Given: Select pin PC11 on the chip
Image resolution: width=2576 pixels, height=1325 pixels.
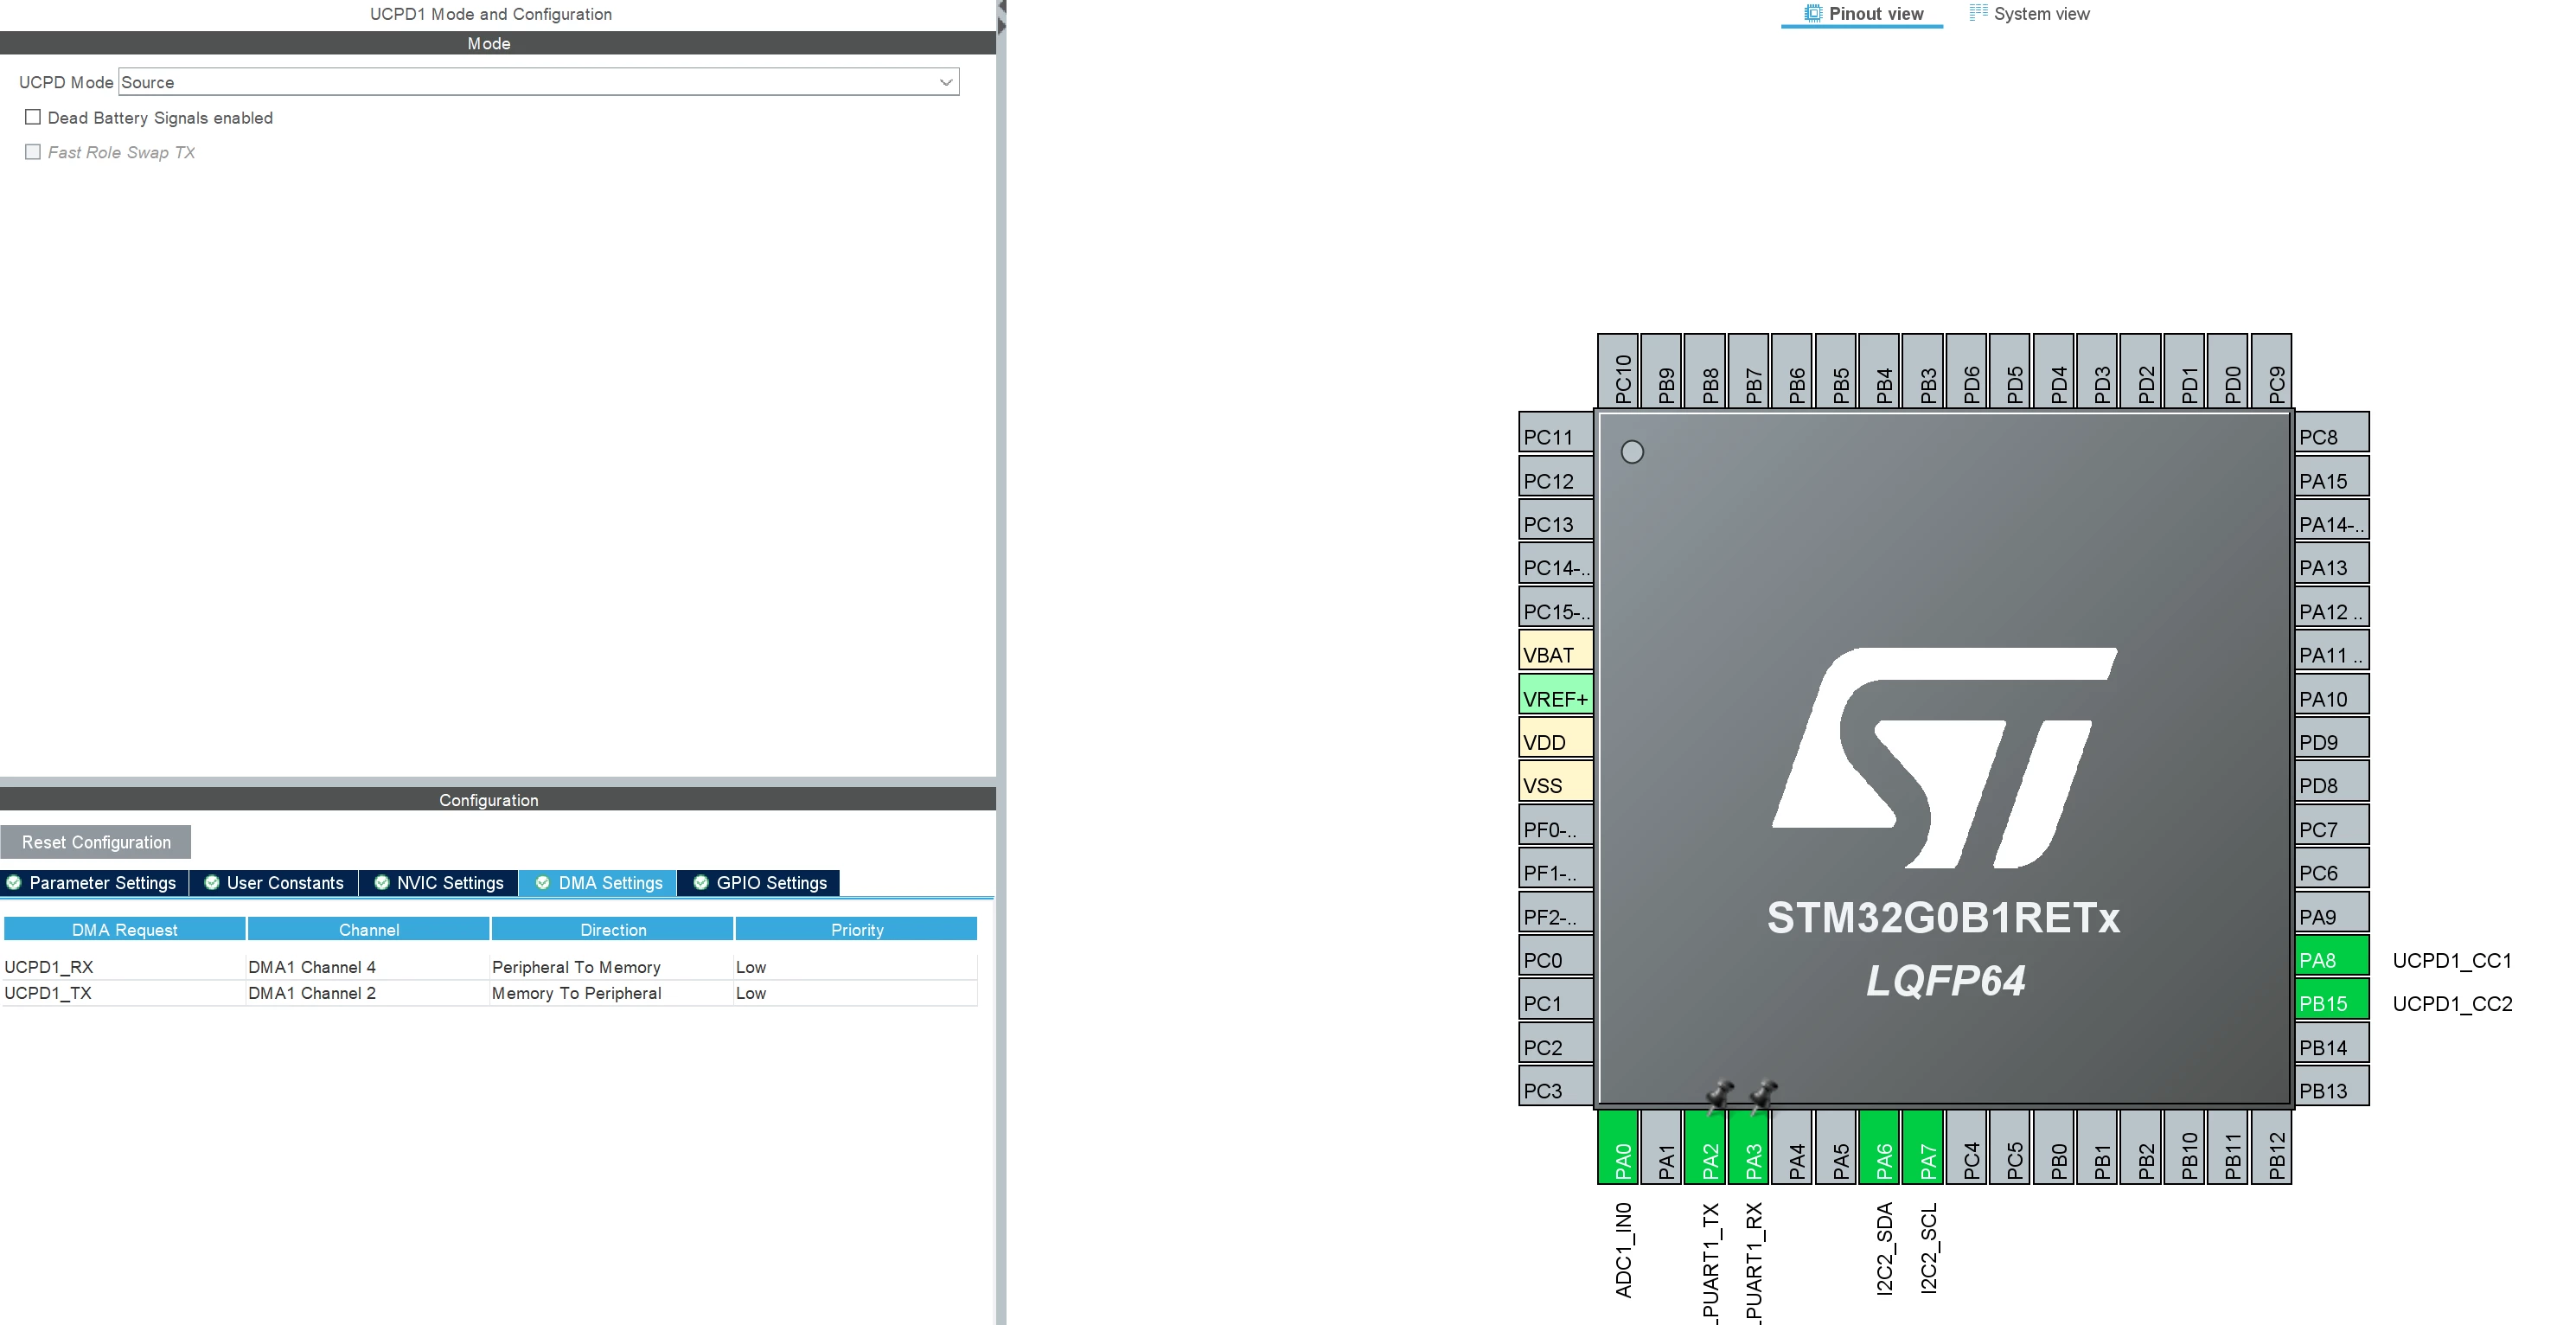Looking at the screenshot, I should 1556,433.
